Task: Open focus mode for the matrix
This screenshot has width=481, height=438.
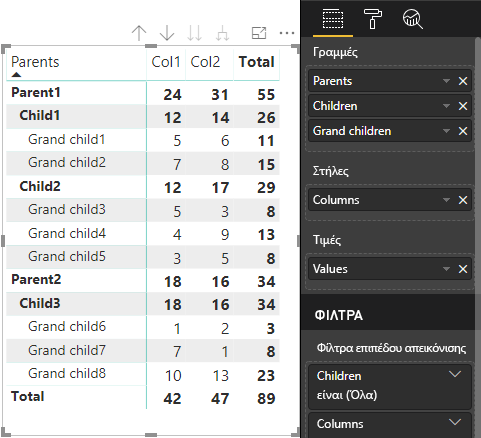Action: tap(259, 33)
